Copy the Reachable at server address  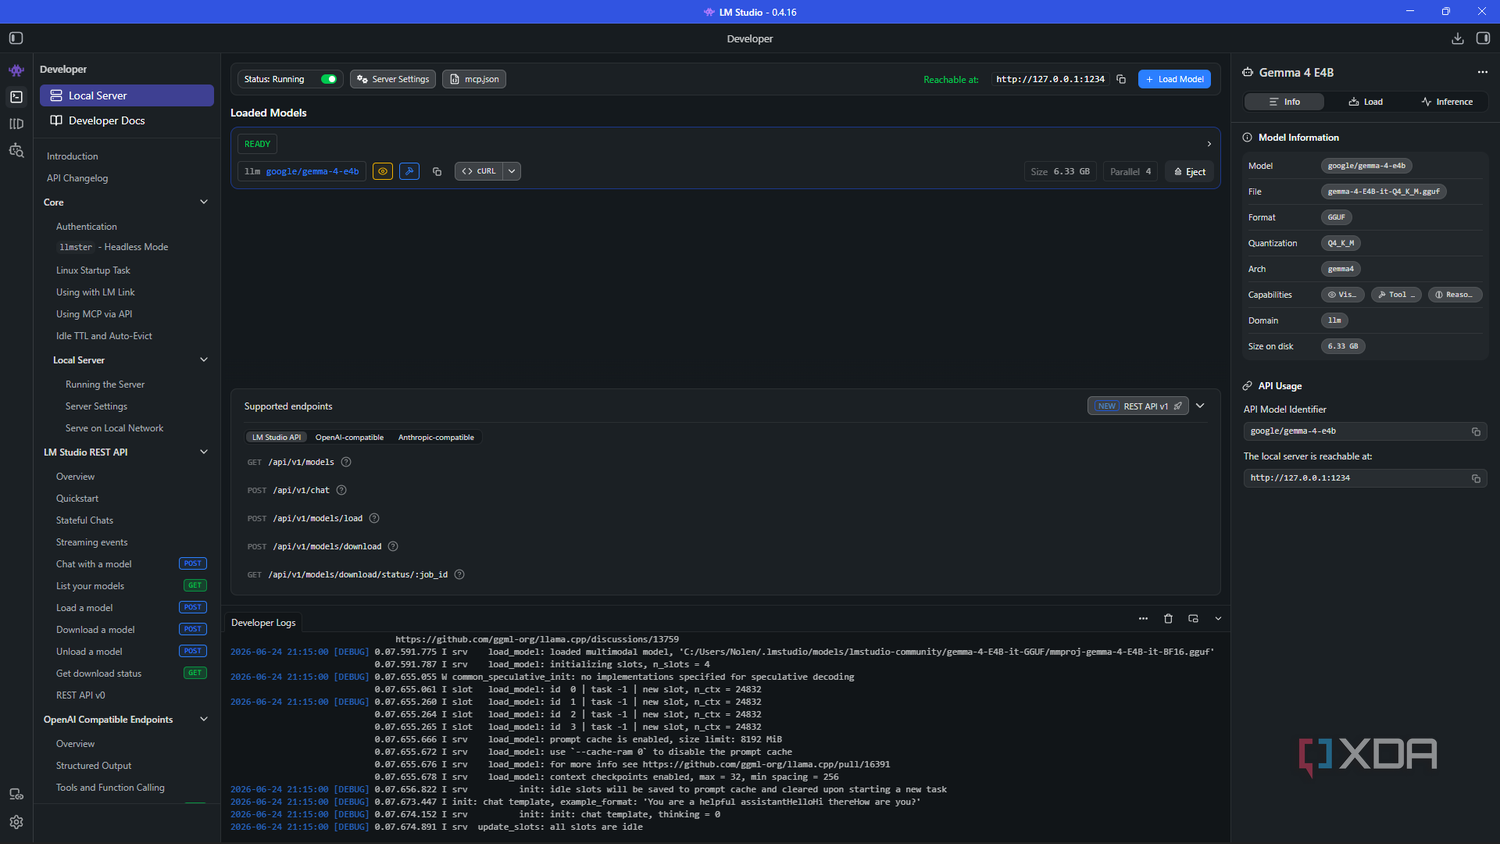point(1121,79)
